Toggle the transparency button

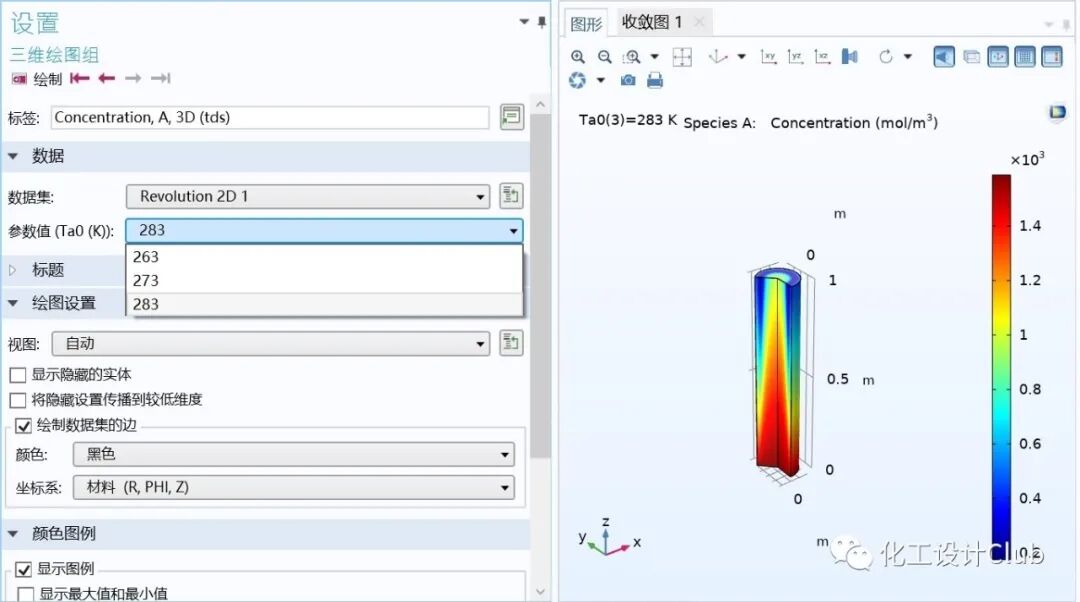pos(971,56)
